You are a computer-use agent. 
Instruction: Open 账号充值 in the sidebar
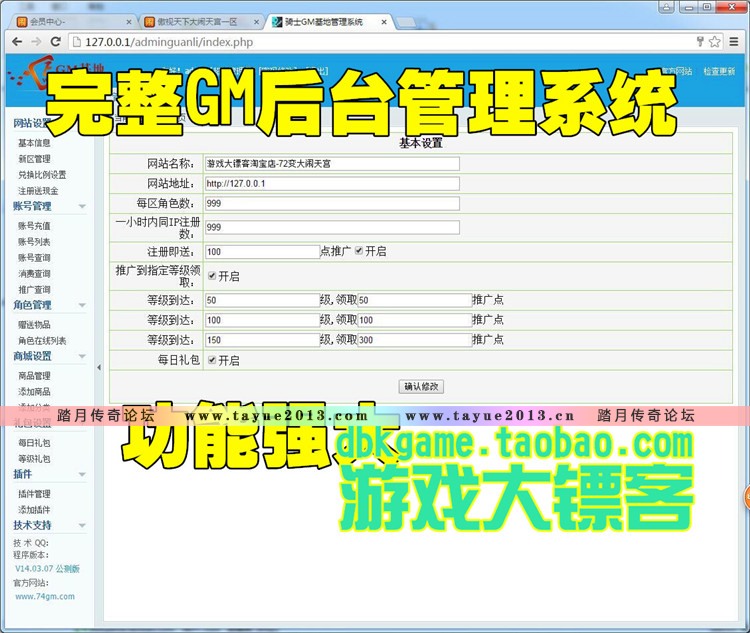(x=34, y=225)
